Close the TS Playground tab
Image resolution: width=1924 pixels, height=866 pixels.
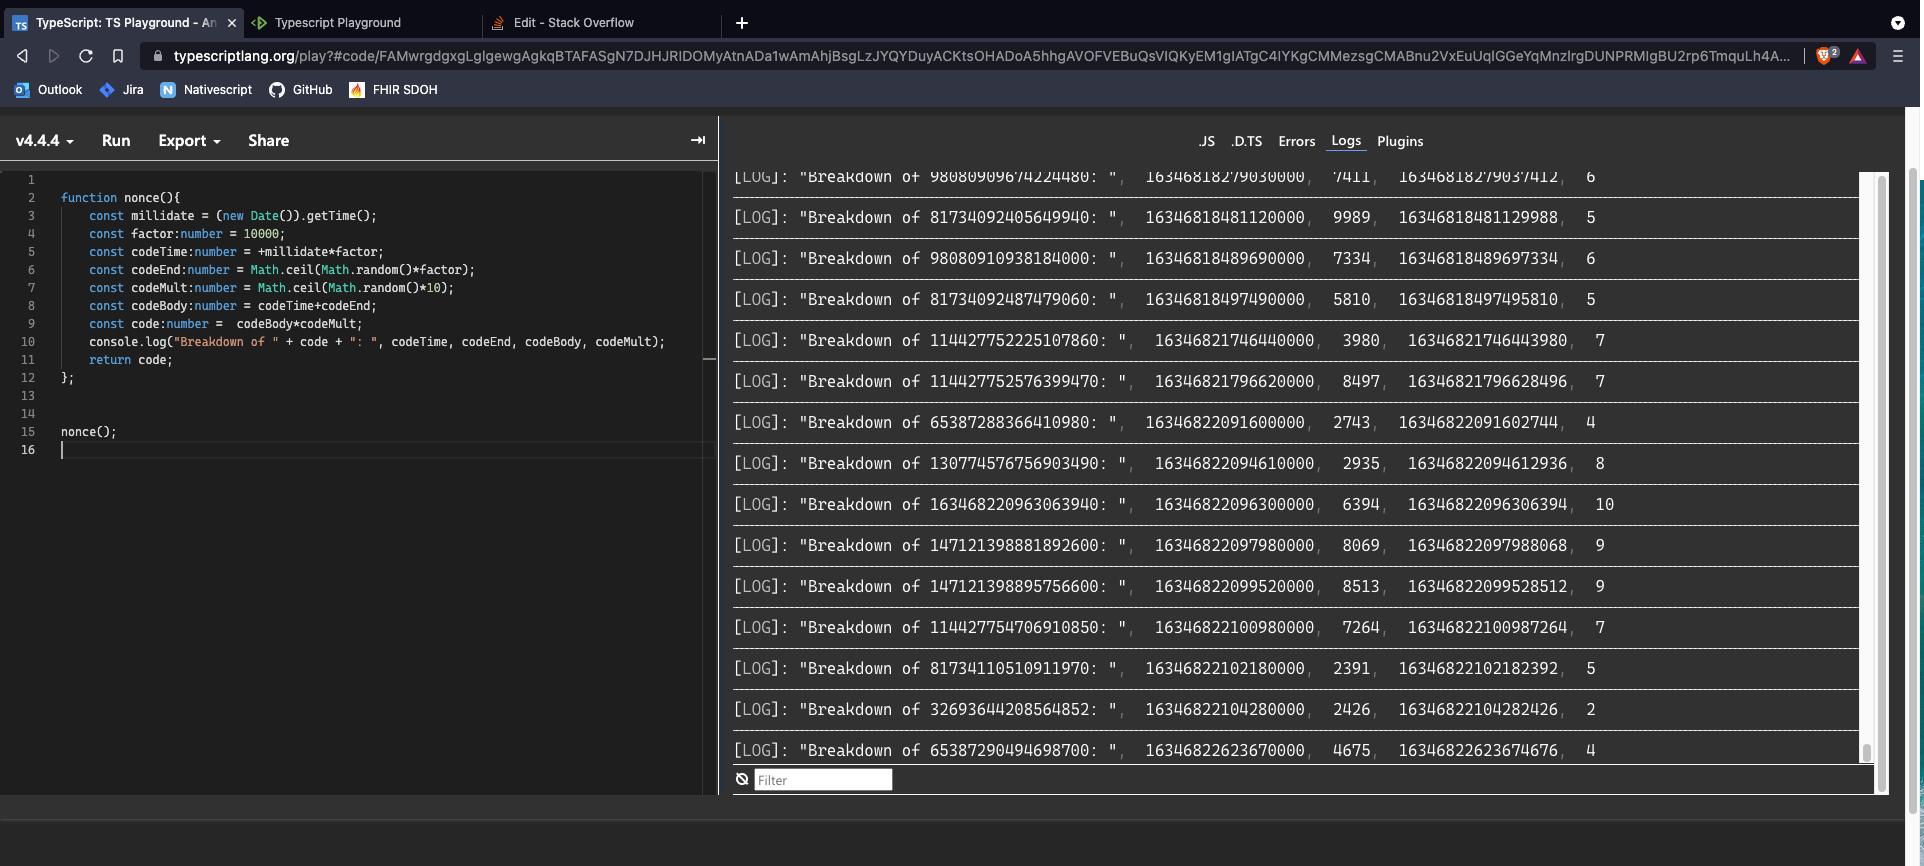pyautogui.click(x=232, y=22)
